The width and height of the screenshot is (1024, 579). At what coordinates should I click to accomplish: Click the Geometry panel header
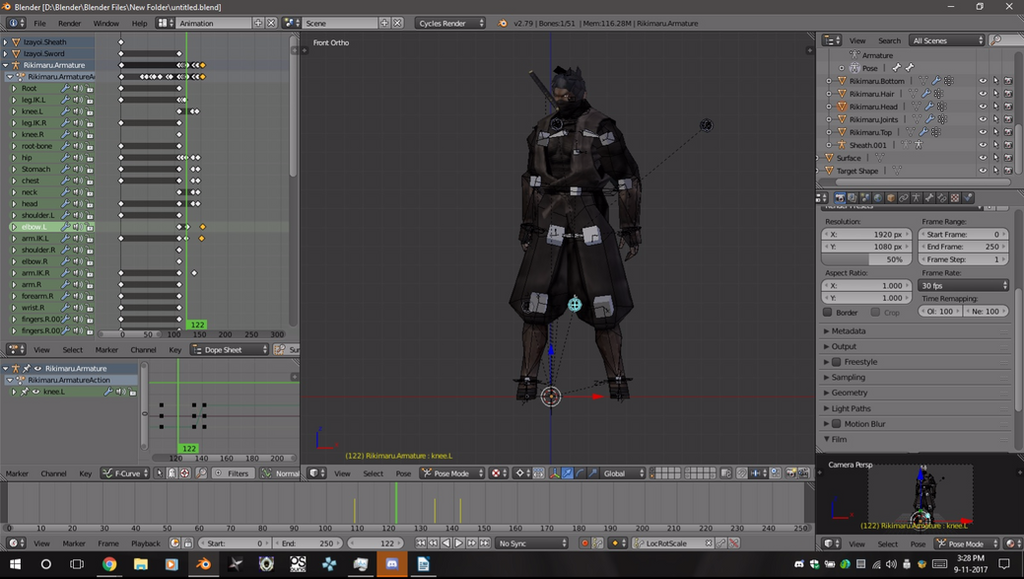tap(849, 392)
